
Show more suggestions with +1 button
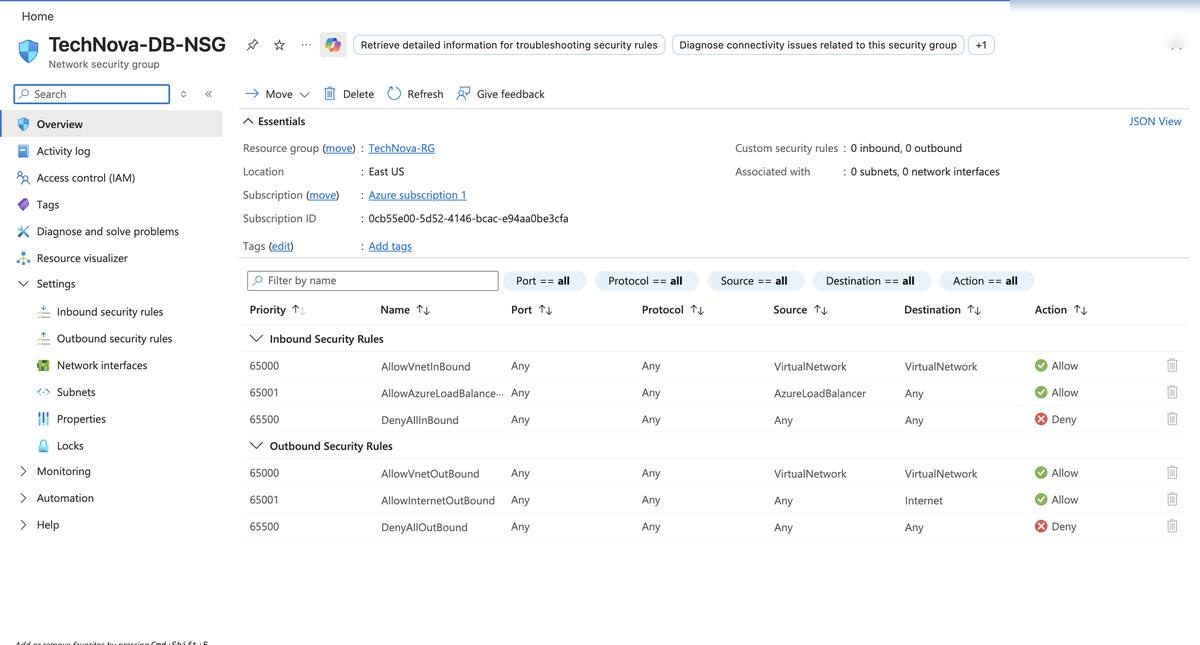(x=981, y=45)
